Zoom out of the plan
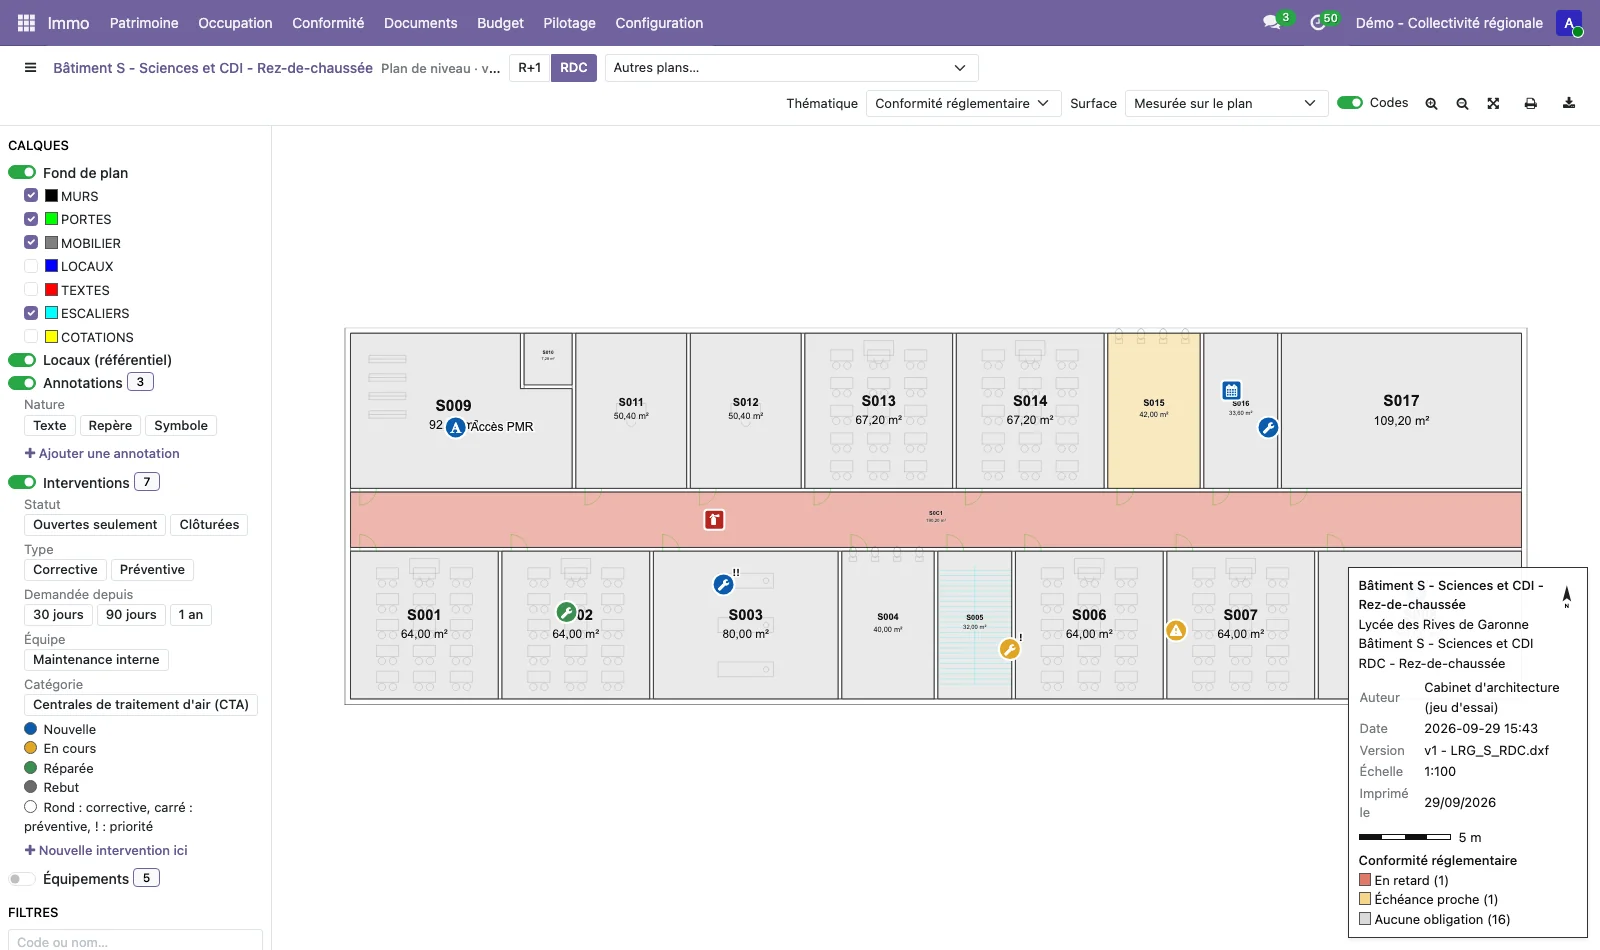Screen dimensions: 1600x950 (1462, 103)
